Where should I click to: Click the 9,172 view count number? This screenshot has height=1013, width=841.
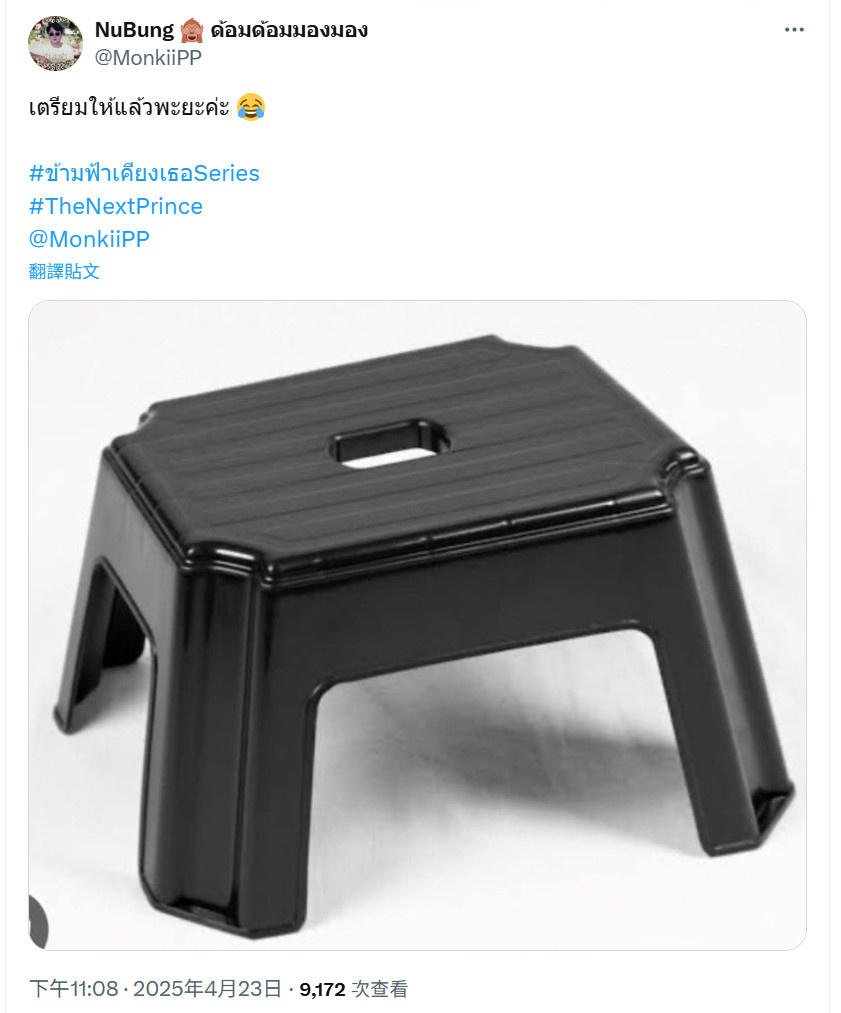pyautogui.click(x=322, y=989)
